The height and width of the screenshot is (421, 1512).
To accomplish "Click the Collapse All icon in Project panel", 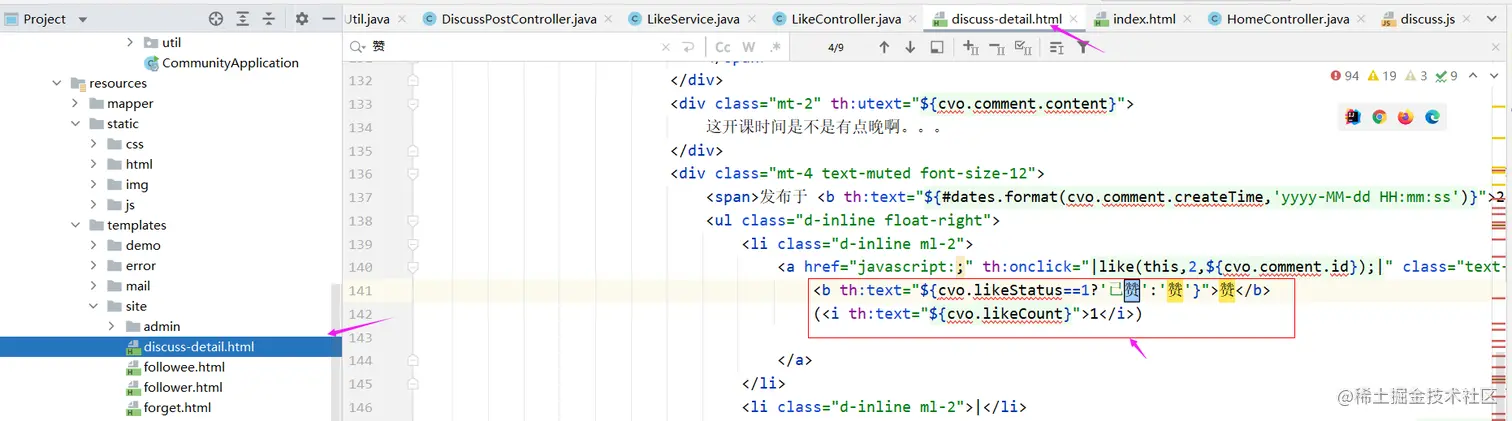I will point(269,19).
